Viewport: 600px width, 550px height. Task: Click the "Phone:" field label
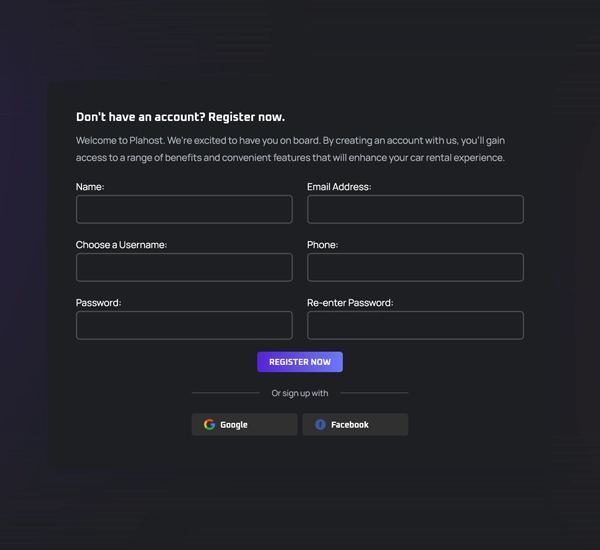[322, 245]
